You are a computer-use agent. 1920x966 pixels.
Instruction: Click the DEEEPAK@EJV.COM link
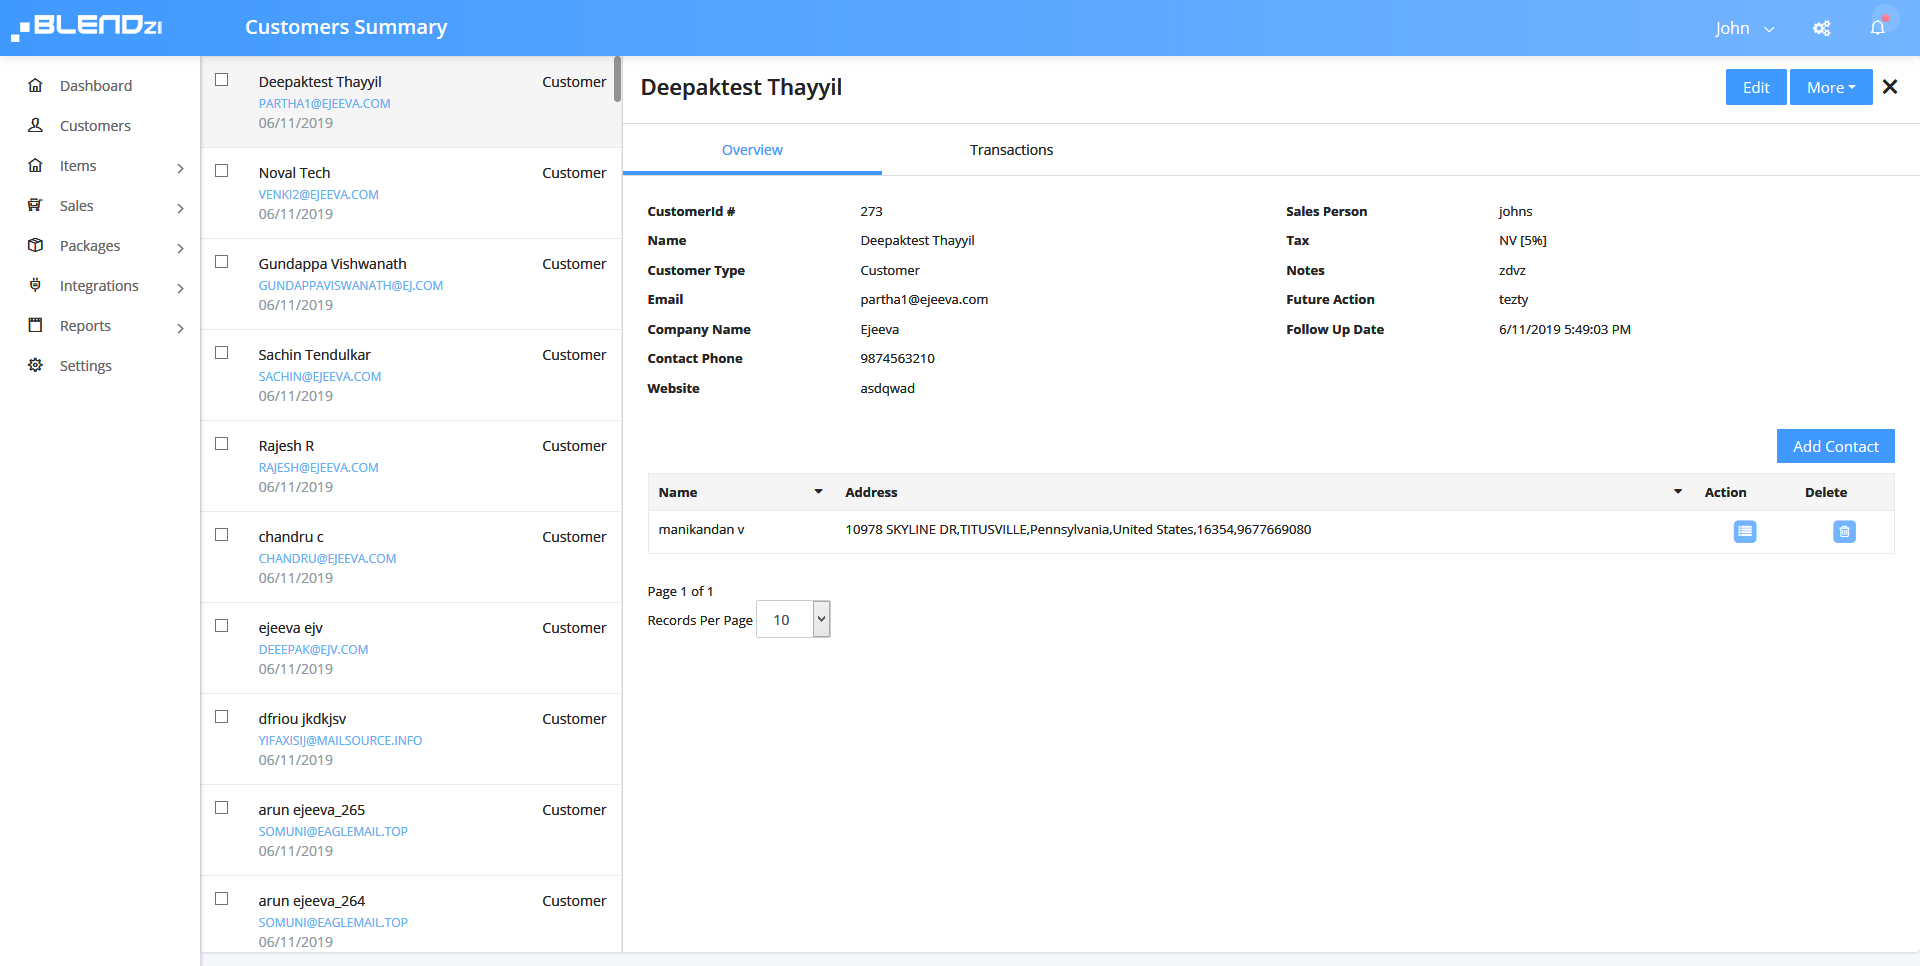[314, 649]
